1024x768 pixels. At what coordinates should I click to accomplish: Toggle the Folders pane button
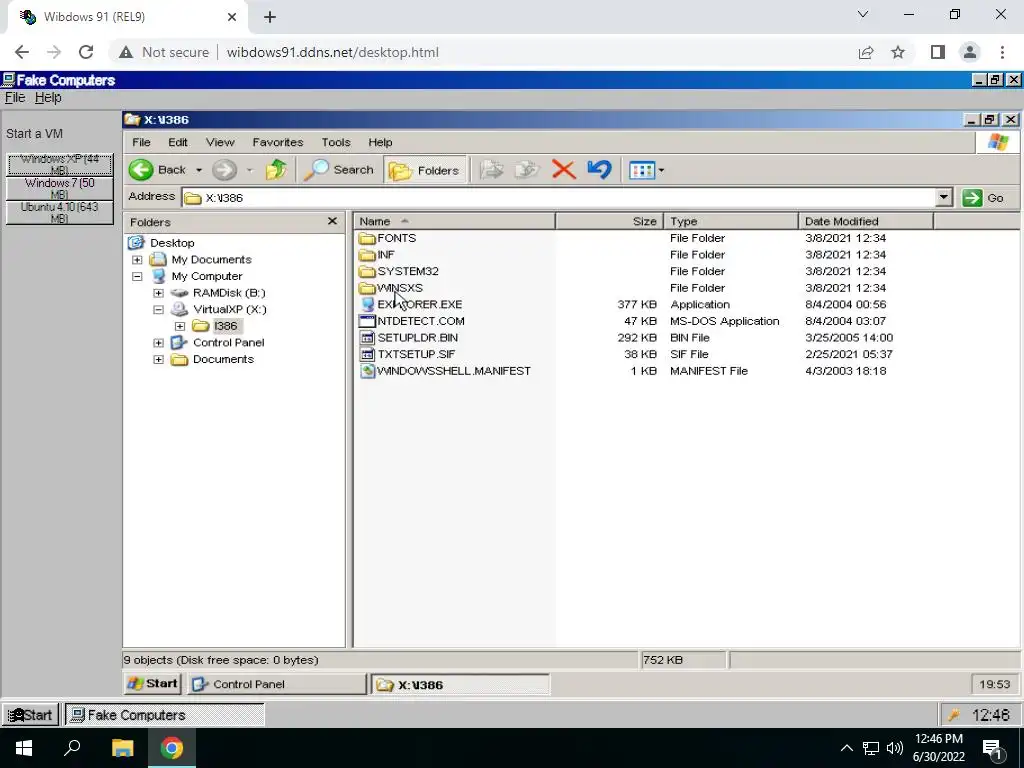click(425, 170)
